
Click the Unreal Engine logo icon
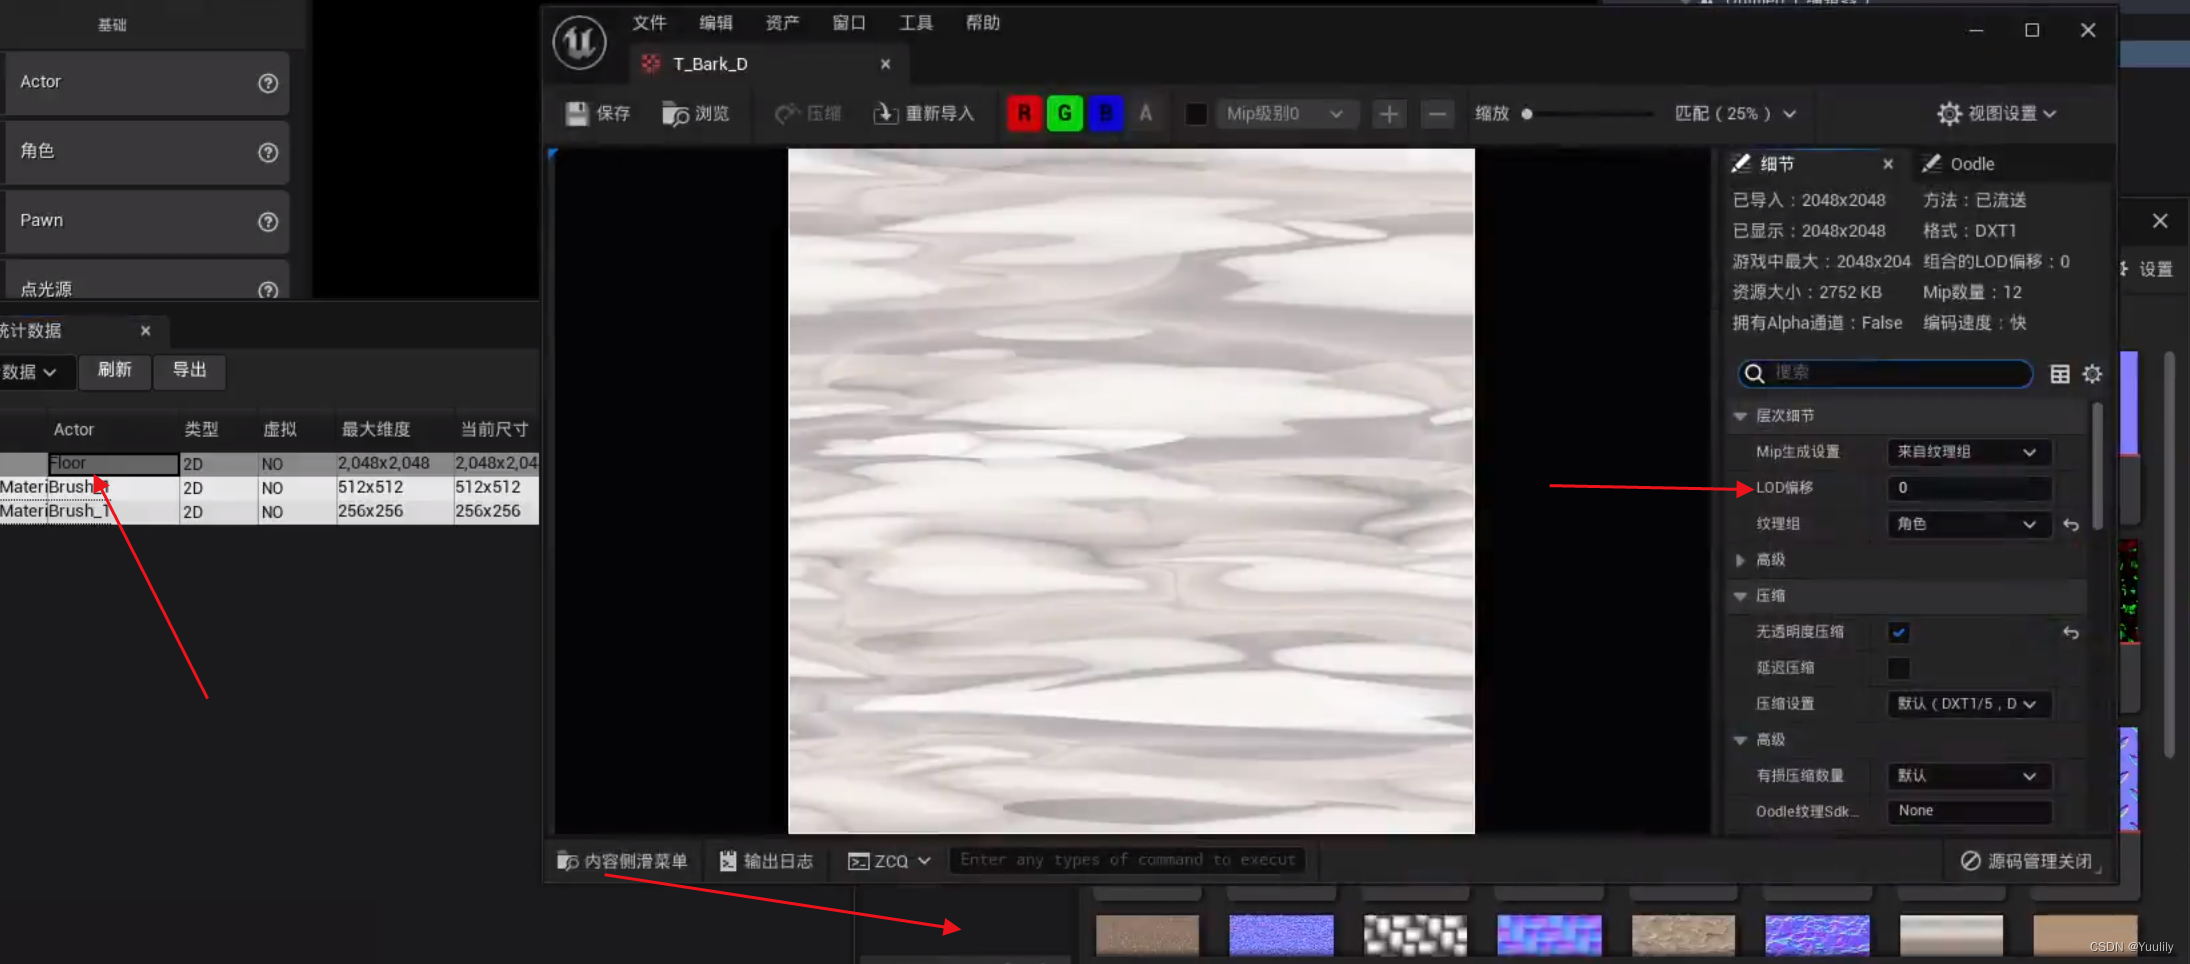pyautogui.click(x=580, y=42)
